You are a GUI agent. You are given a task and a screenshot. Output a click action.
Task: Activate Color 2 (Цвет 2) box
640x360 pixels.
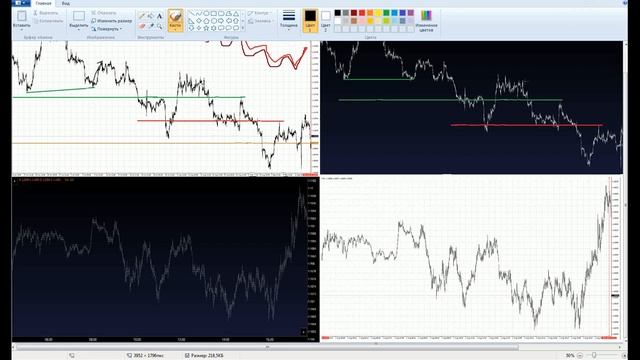click(x=325, y=20)
